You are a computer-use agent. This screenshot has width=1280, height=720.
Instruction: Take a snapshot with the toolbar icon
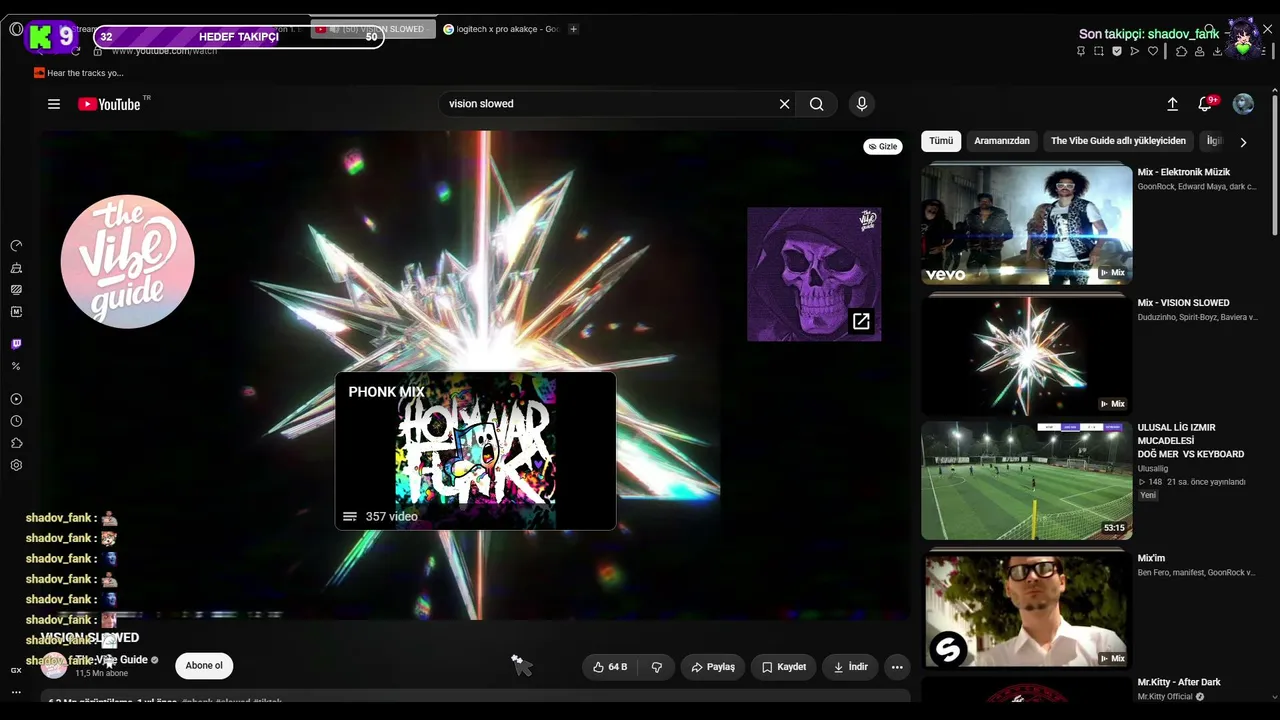coord(1099,51)
